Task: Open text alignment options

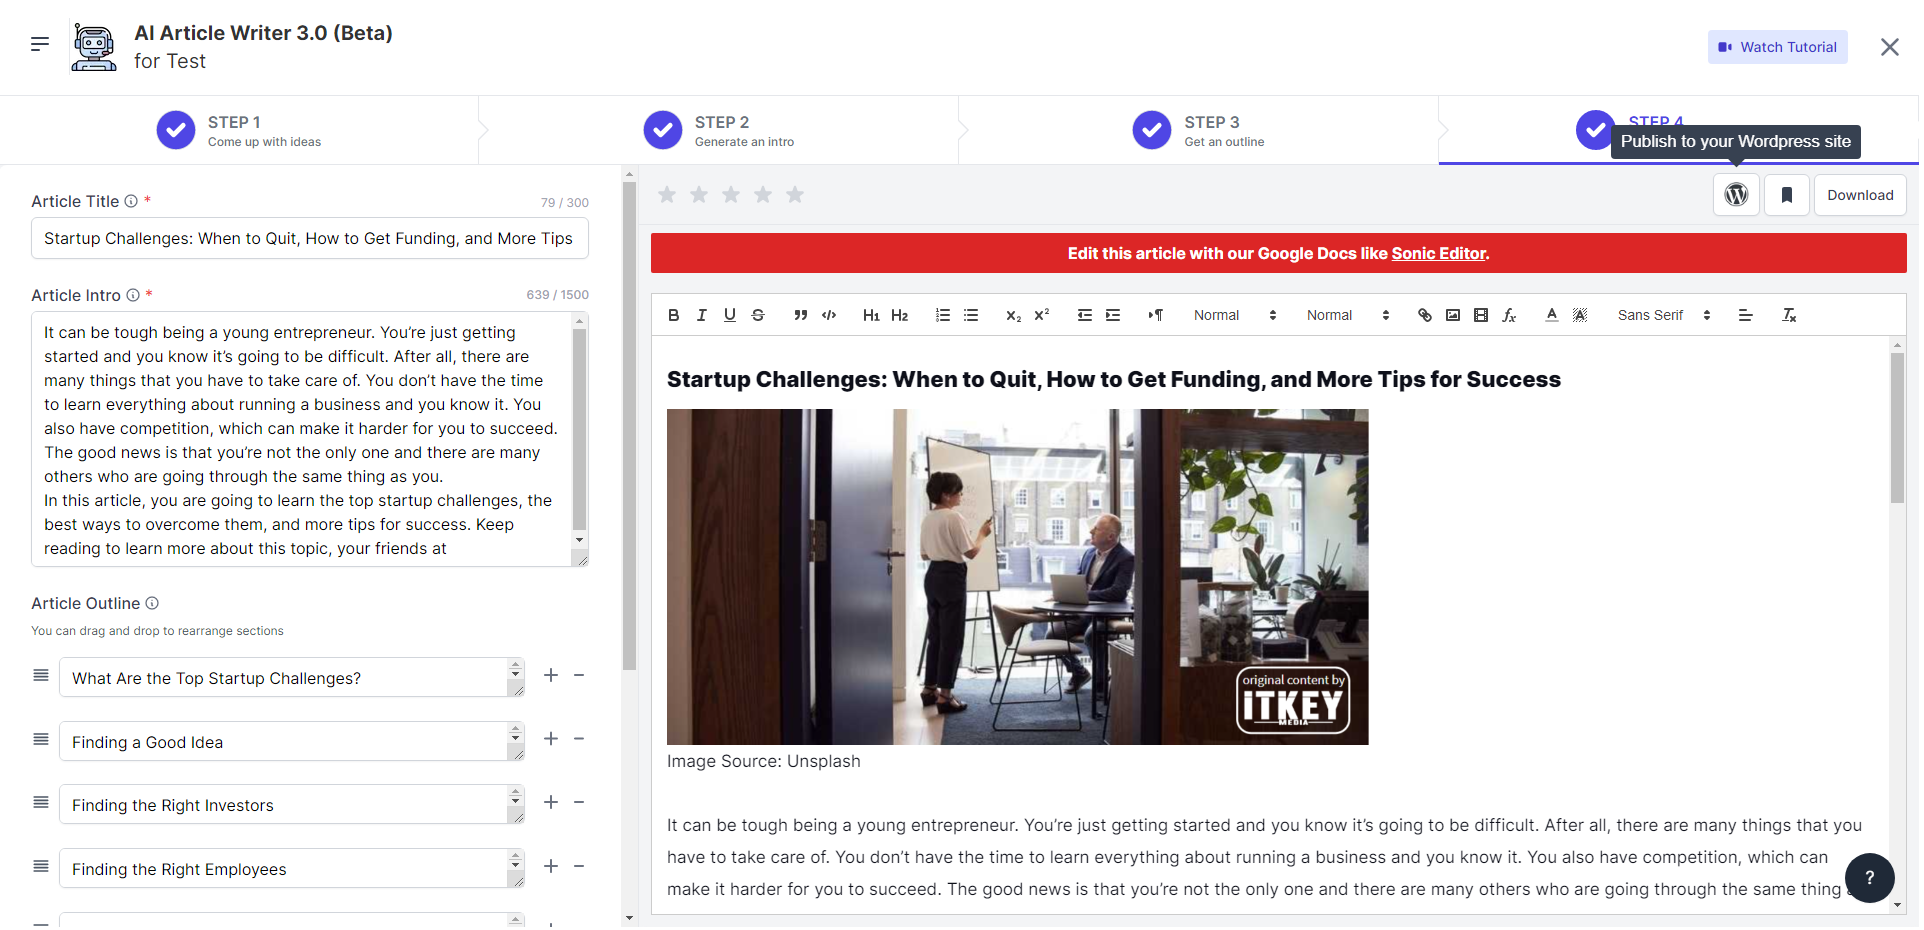Action: click(1746, 315)
